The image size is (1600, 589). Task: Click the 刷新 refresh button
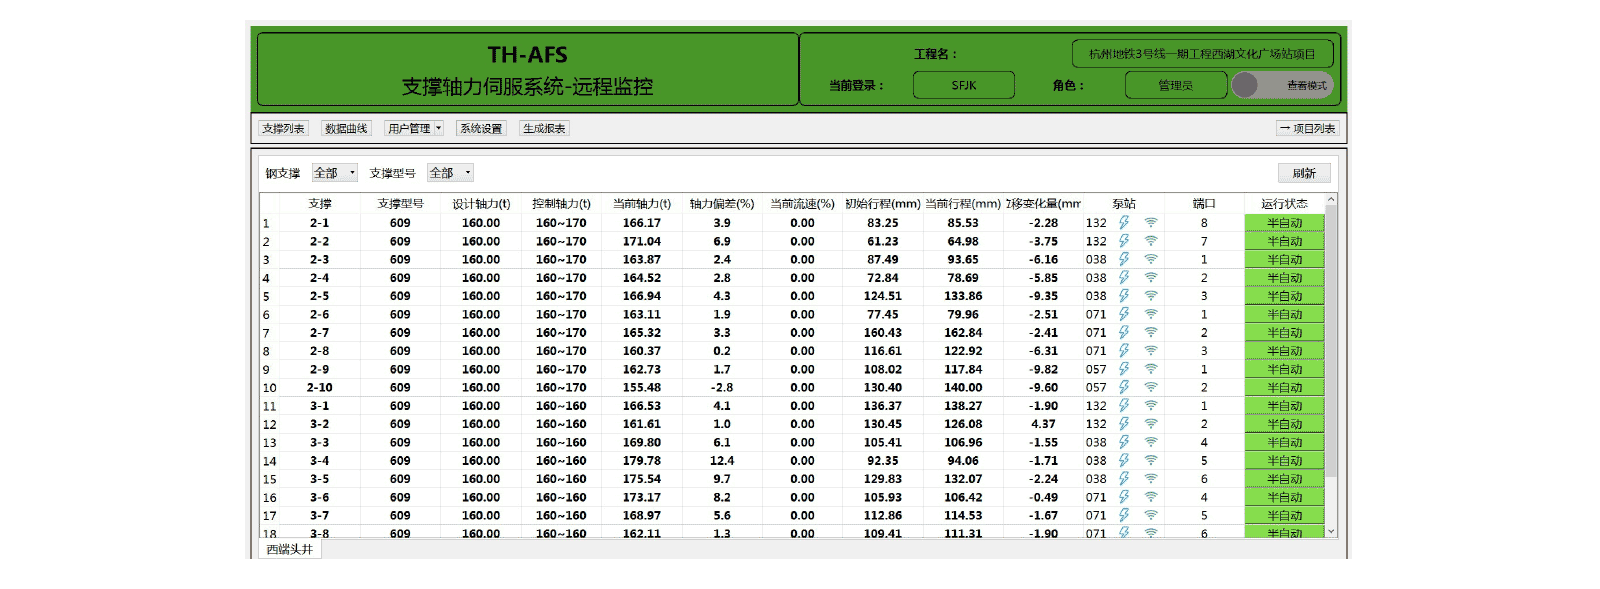point(1304,173)
